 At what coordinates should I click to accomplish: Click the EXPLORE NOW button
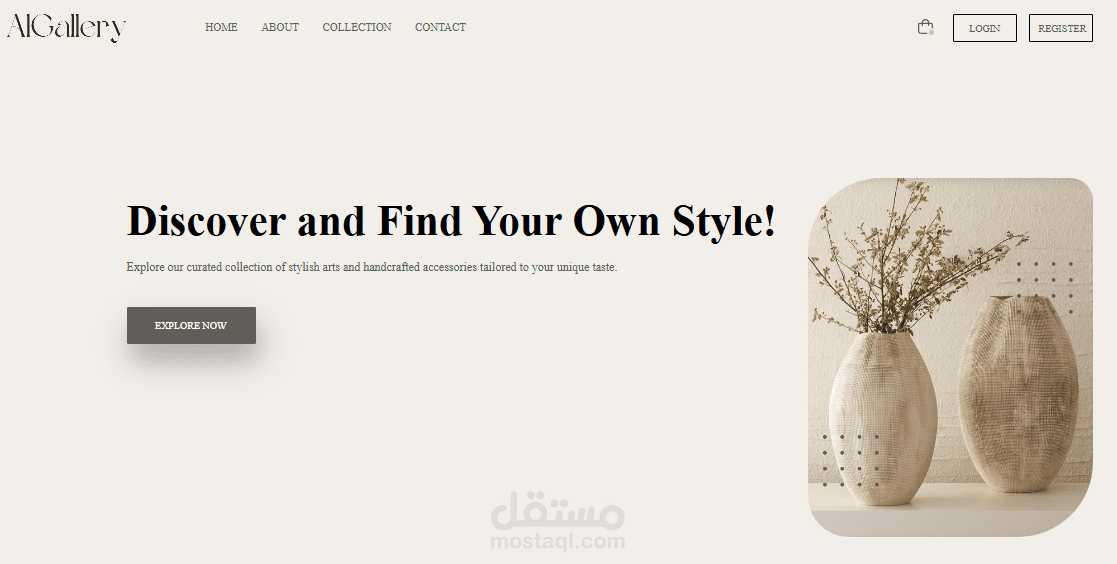point(191,325)
